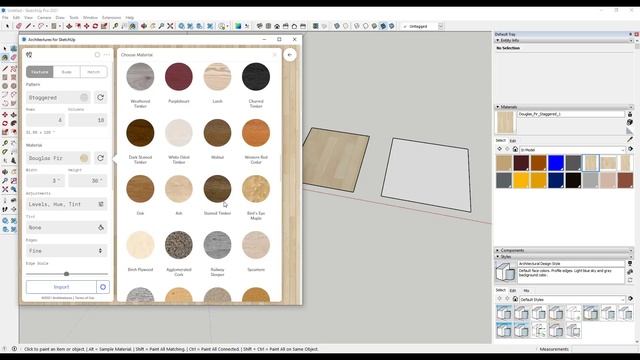Open the Terms of Use link
Image resolution: width=640 pixels, height=360 pixels.
coord(84,298)
